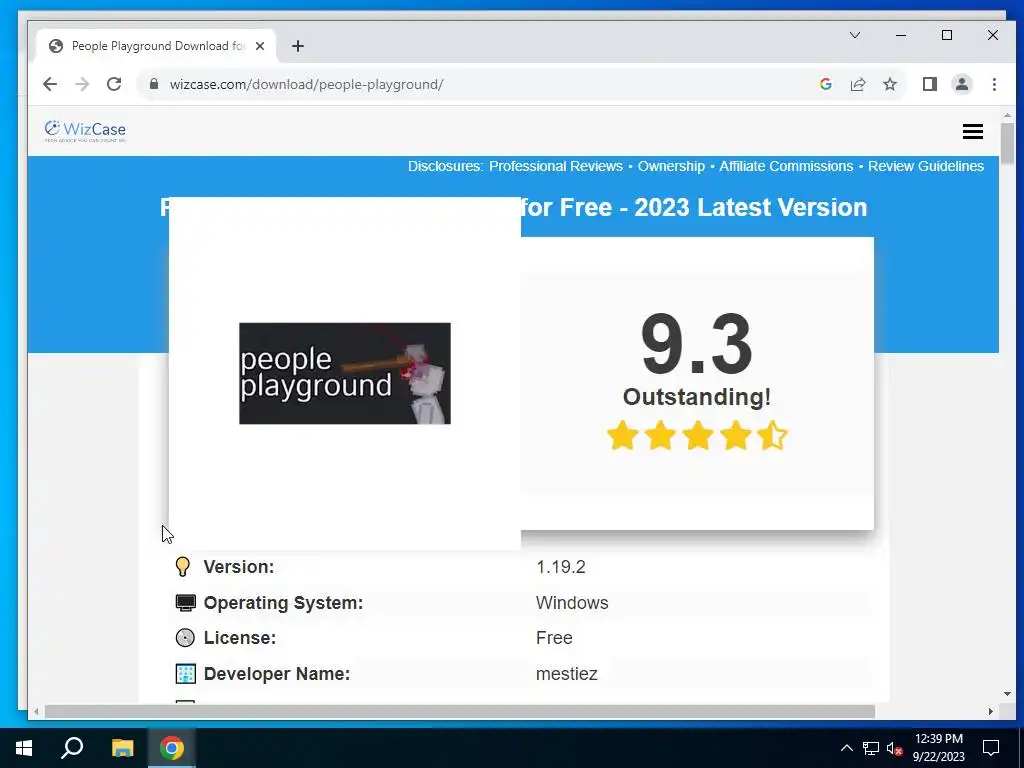This screenshot has height=768, width=1024.
Task: Open the Professional Reviews disclosure link
Action: click(556, 167)
